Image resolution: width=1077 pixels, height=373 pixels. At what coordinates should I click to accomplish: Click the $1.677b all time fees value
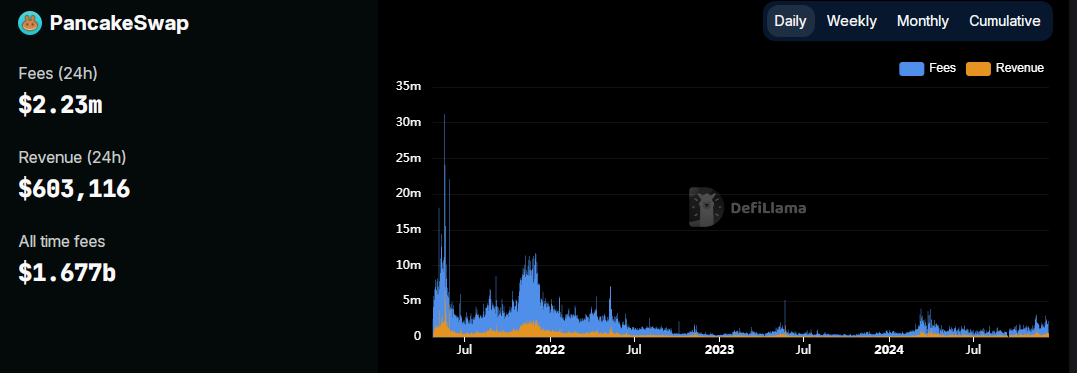(x=67, y=273)
